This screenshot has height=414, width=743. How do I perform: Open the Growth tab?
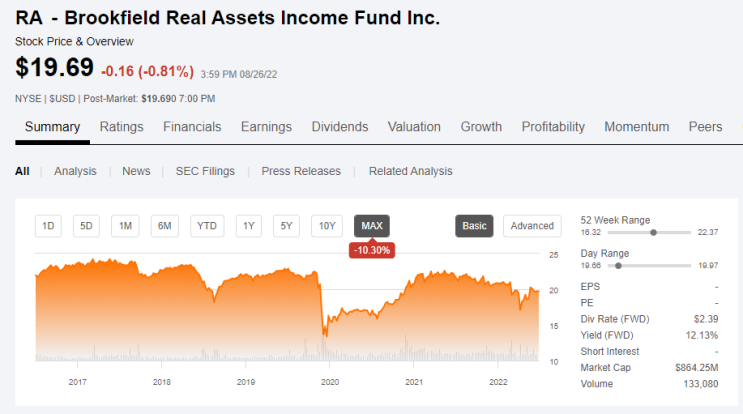click(481, 127)
